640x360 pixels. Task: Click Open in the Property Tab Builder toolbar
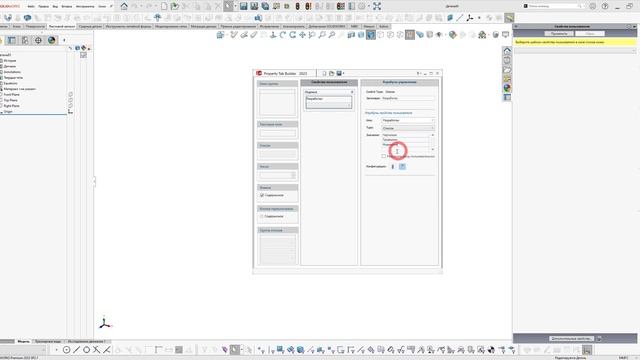pos(331,73)
